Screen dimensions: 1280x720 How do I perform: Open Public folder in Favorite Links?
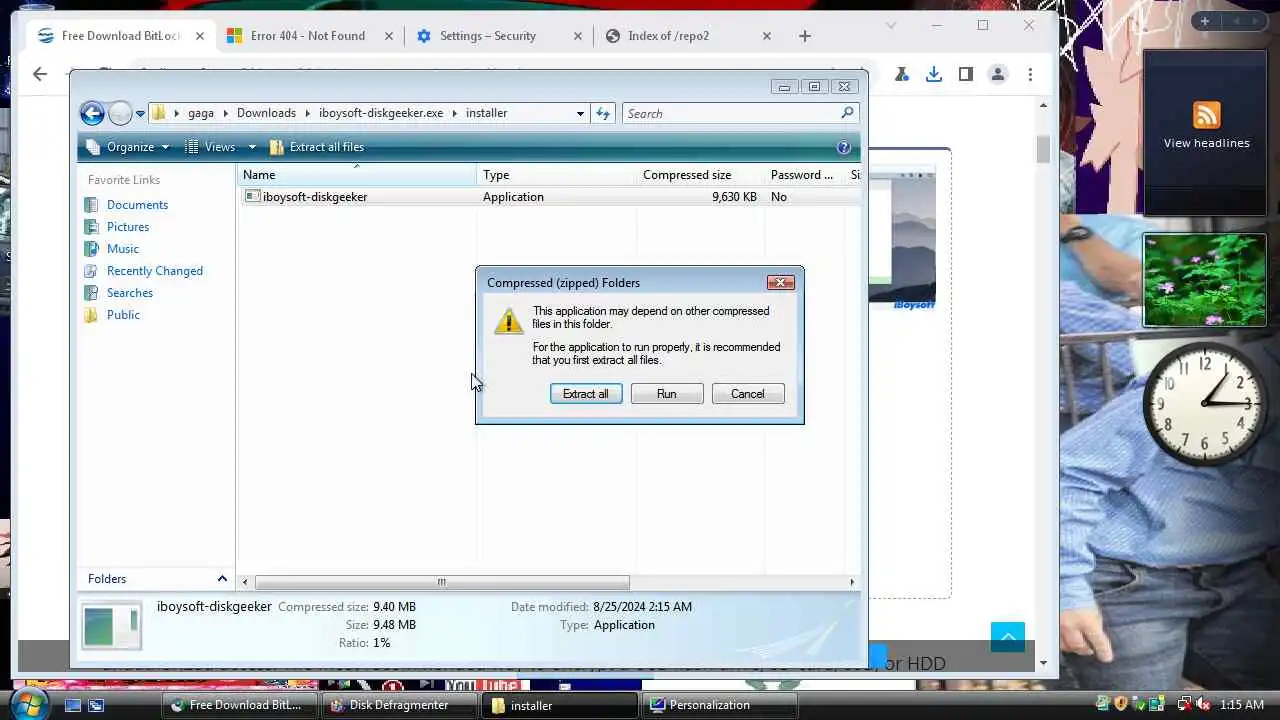[x=123, y=315]
